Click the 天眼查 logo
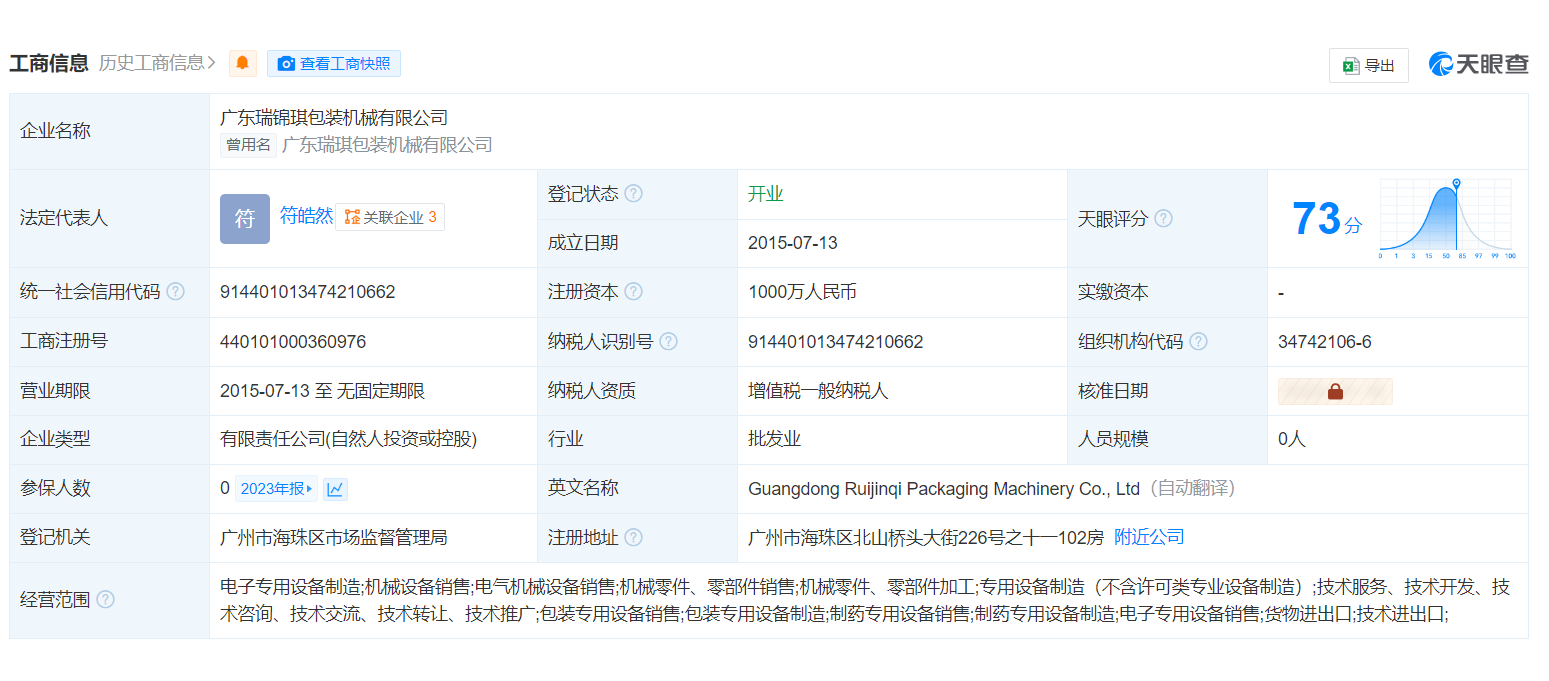Viewport: 1549px width, 681px height. pos(1478,64)
